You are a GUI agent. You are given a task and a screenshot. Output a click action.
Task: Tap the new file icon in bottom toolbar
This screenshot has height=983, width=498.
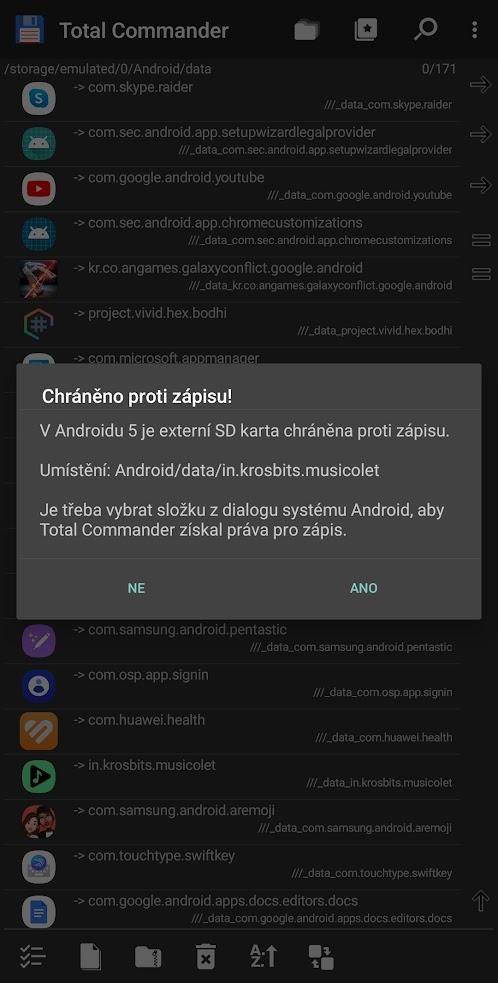(90, 957)
